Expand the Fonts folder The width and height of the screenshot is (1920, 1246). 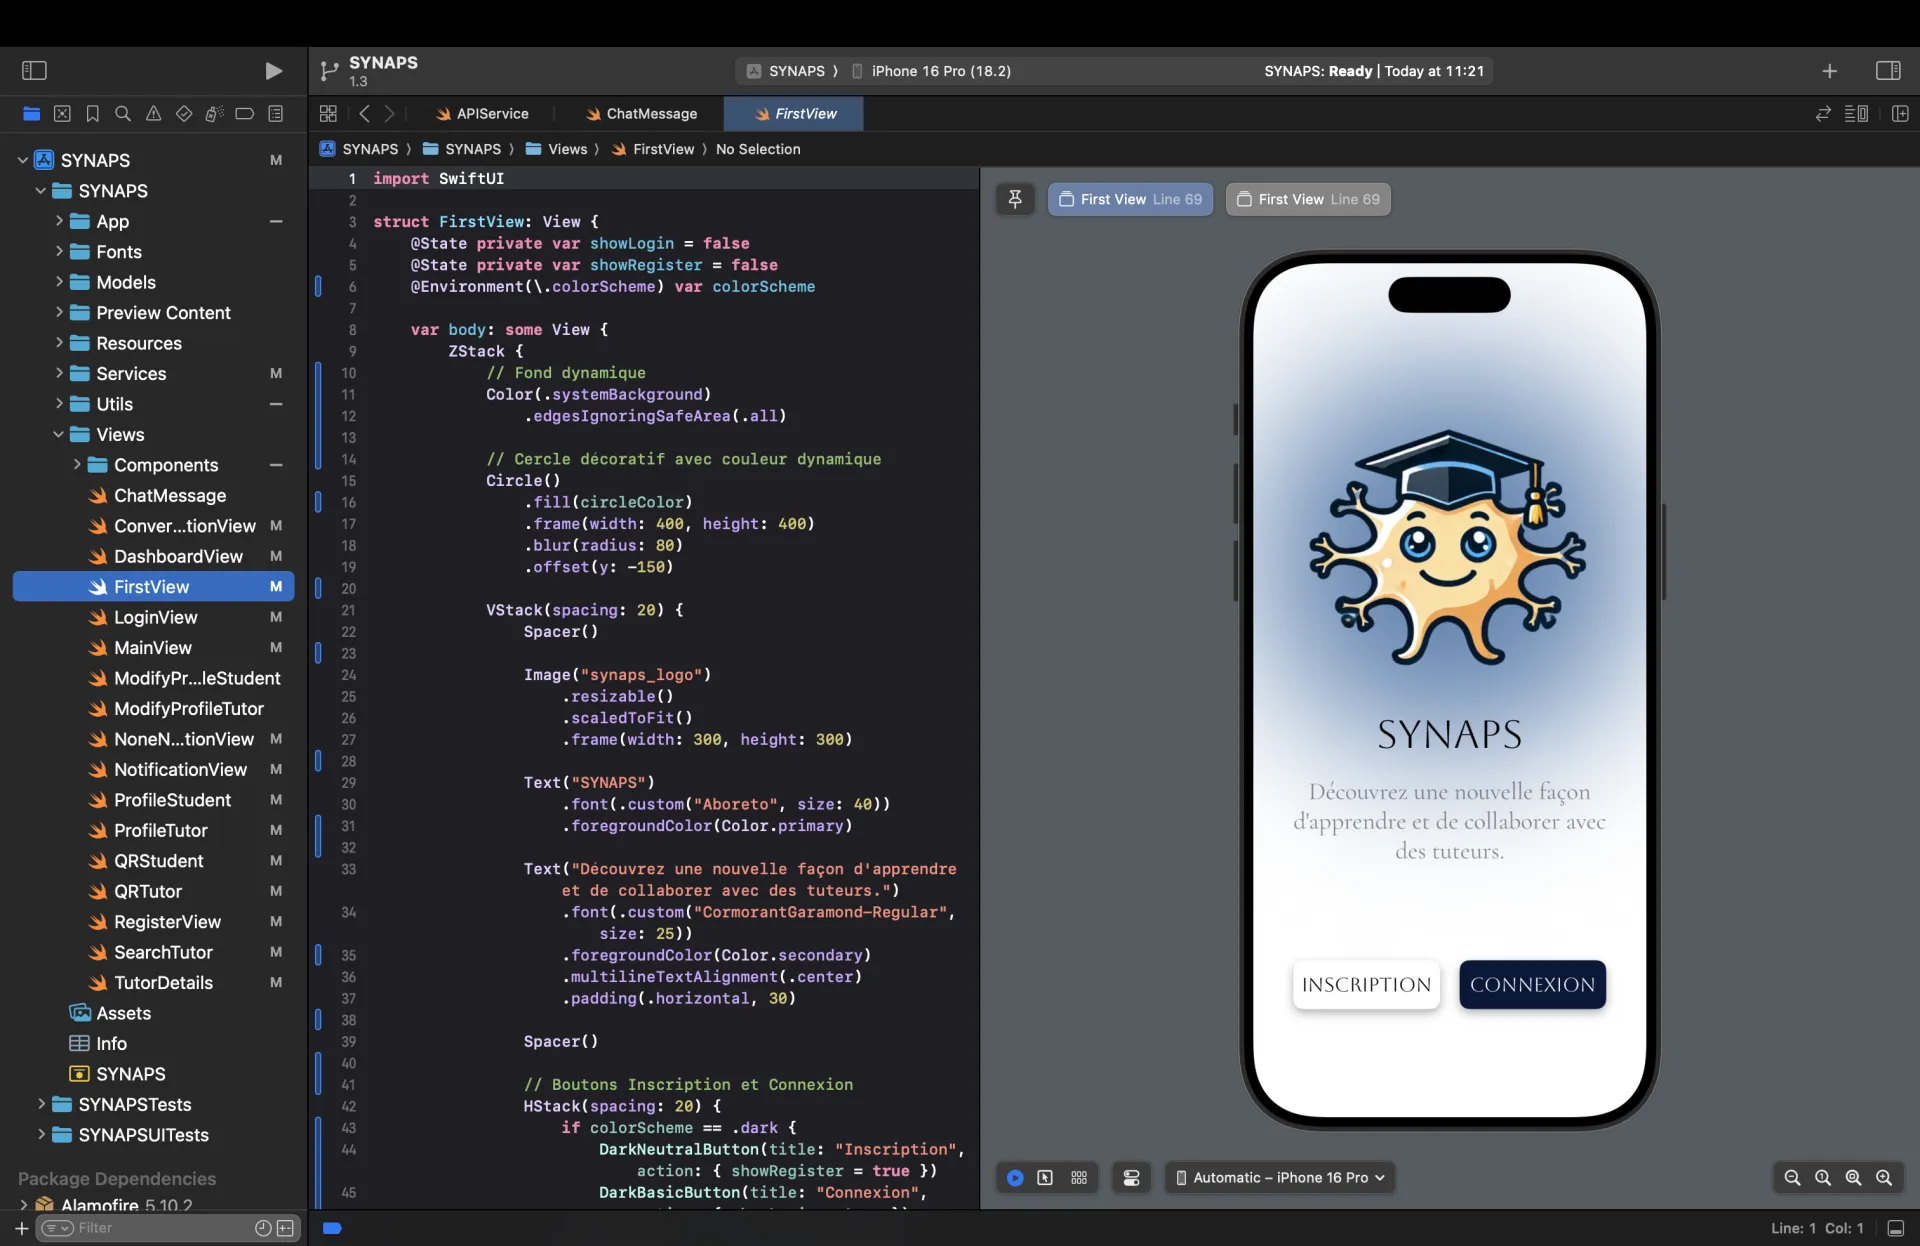click(59, 251)
